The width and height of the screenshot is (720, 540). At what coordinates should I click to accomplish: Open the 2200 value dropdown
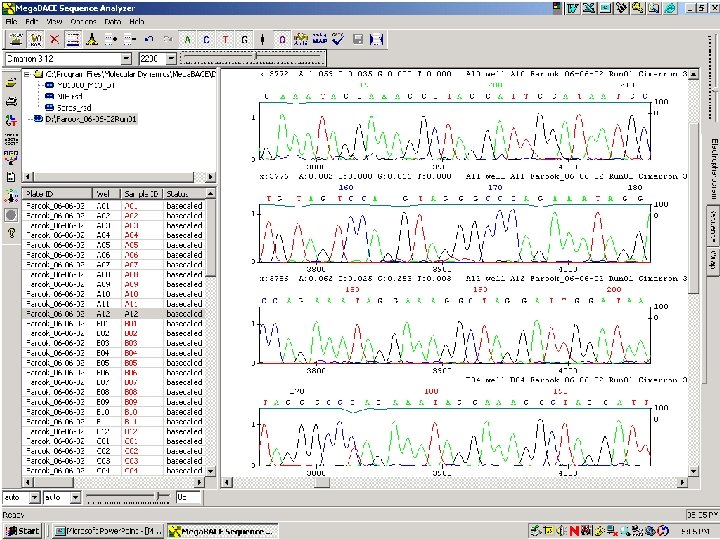tap(170, 59)
